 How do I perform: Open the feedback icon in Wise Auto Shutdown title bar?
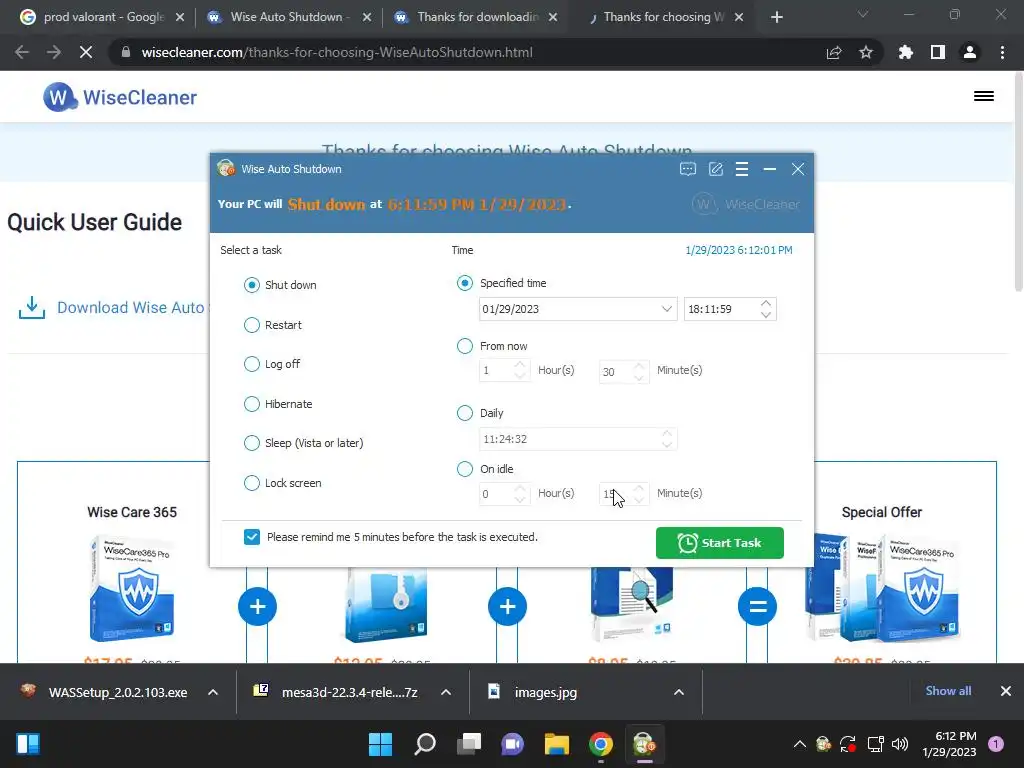click(688, 169)
